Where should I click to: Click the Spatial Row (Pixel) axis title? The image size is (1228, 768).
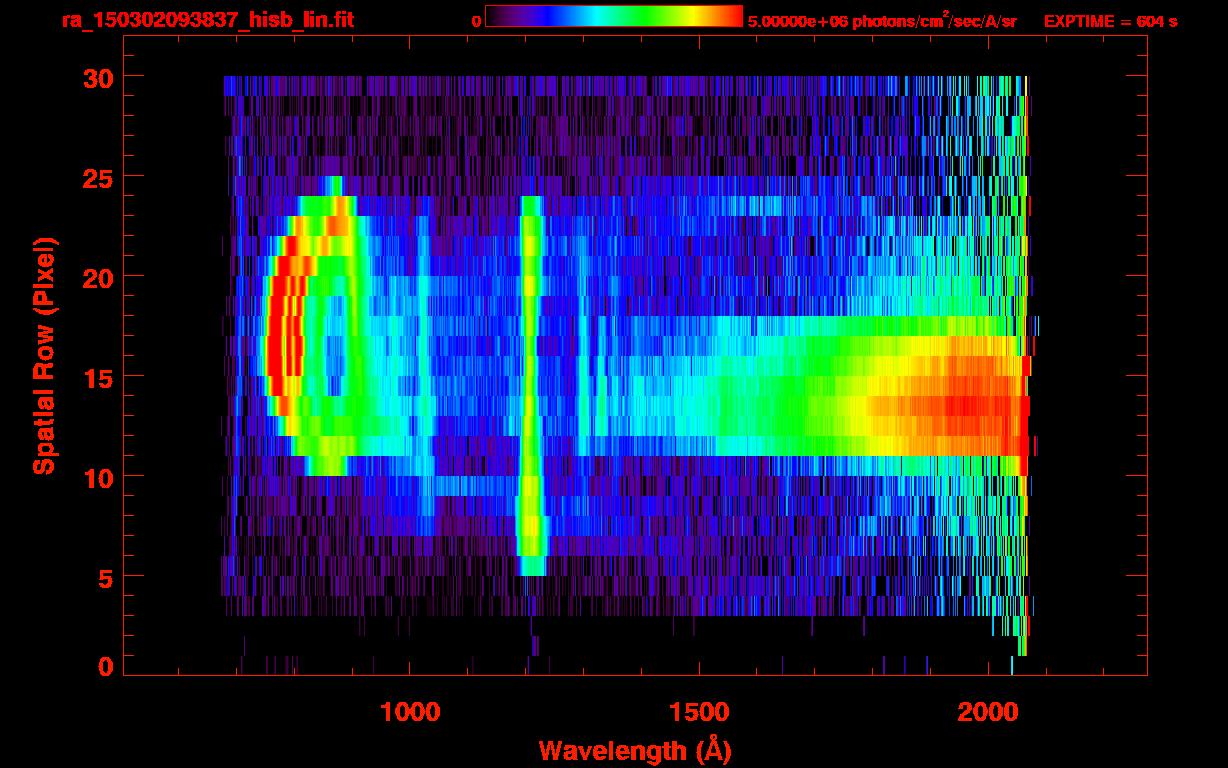tap(43, 356)
